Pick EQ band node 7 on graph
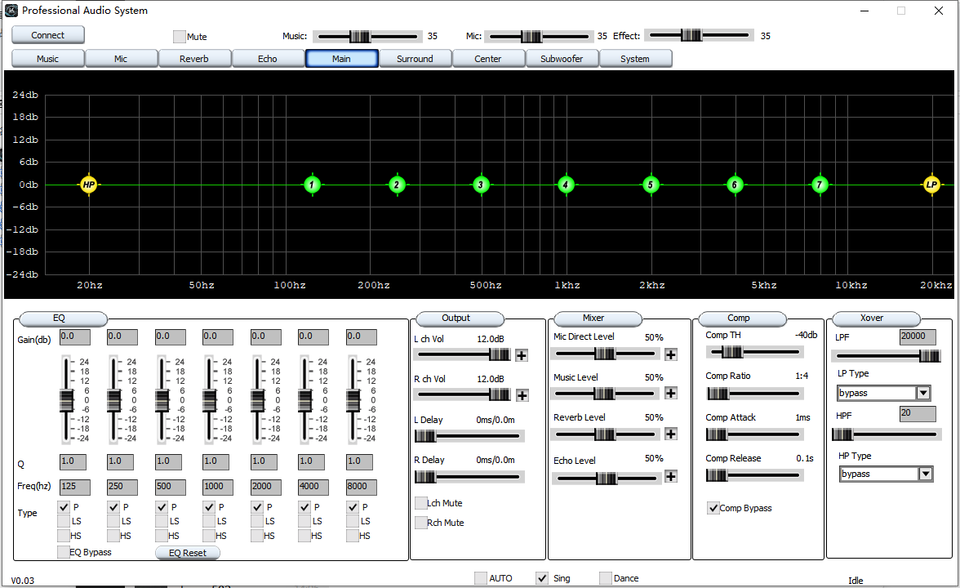 [x=820, y=185]
